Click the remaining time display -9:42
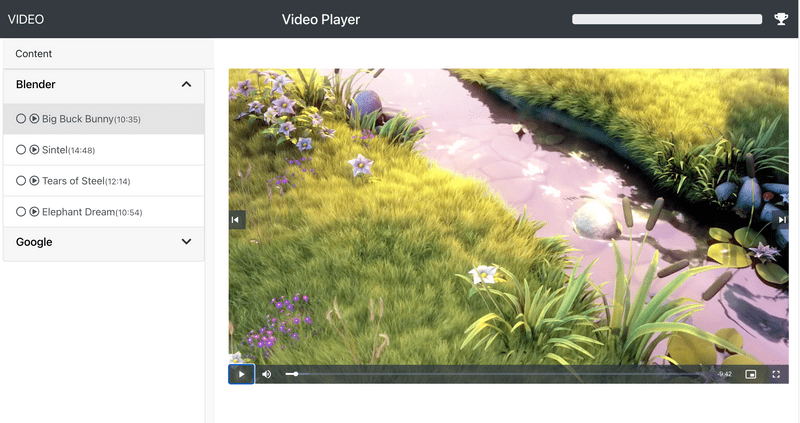Screen dimensions: 800x423 click(x=724, y=374)
